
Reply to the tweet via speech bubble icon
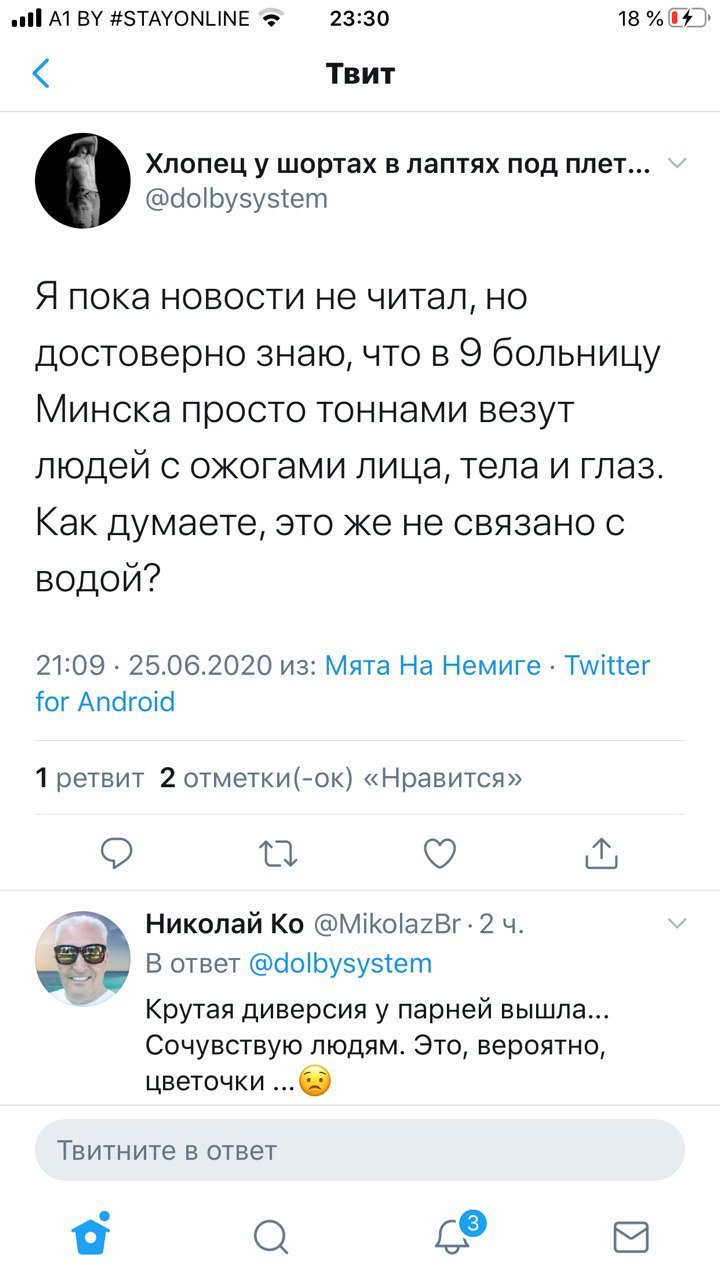point(118,852)
